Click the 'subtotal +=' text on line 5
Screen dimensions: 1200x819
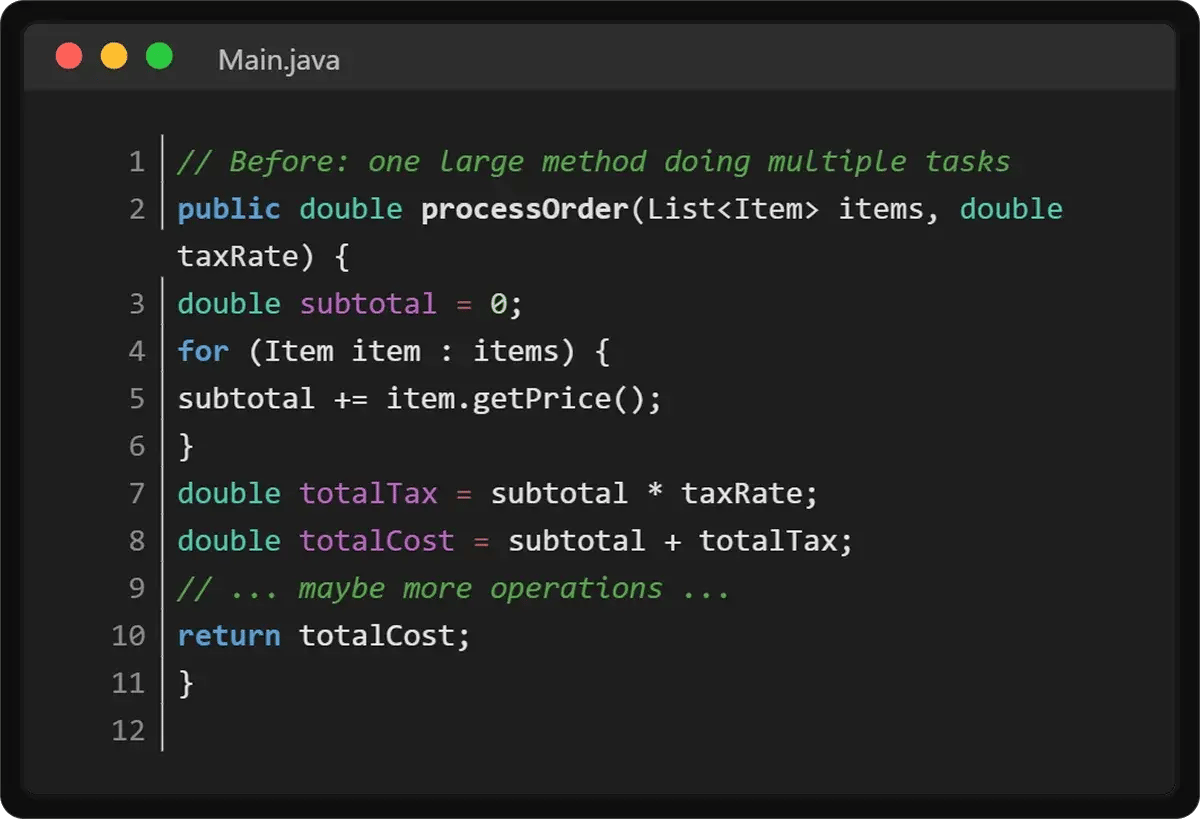(272, 399)
